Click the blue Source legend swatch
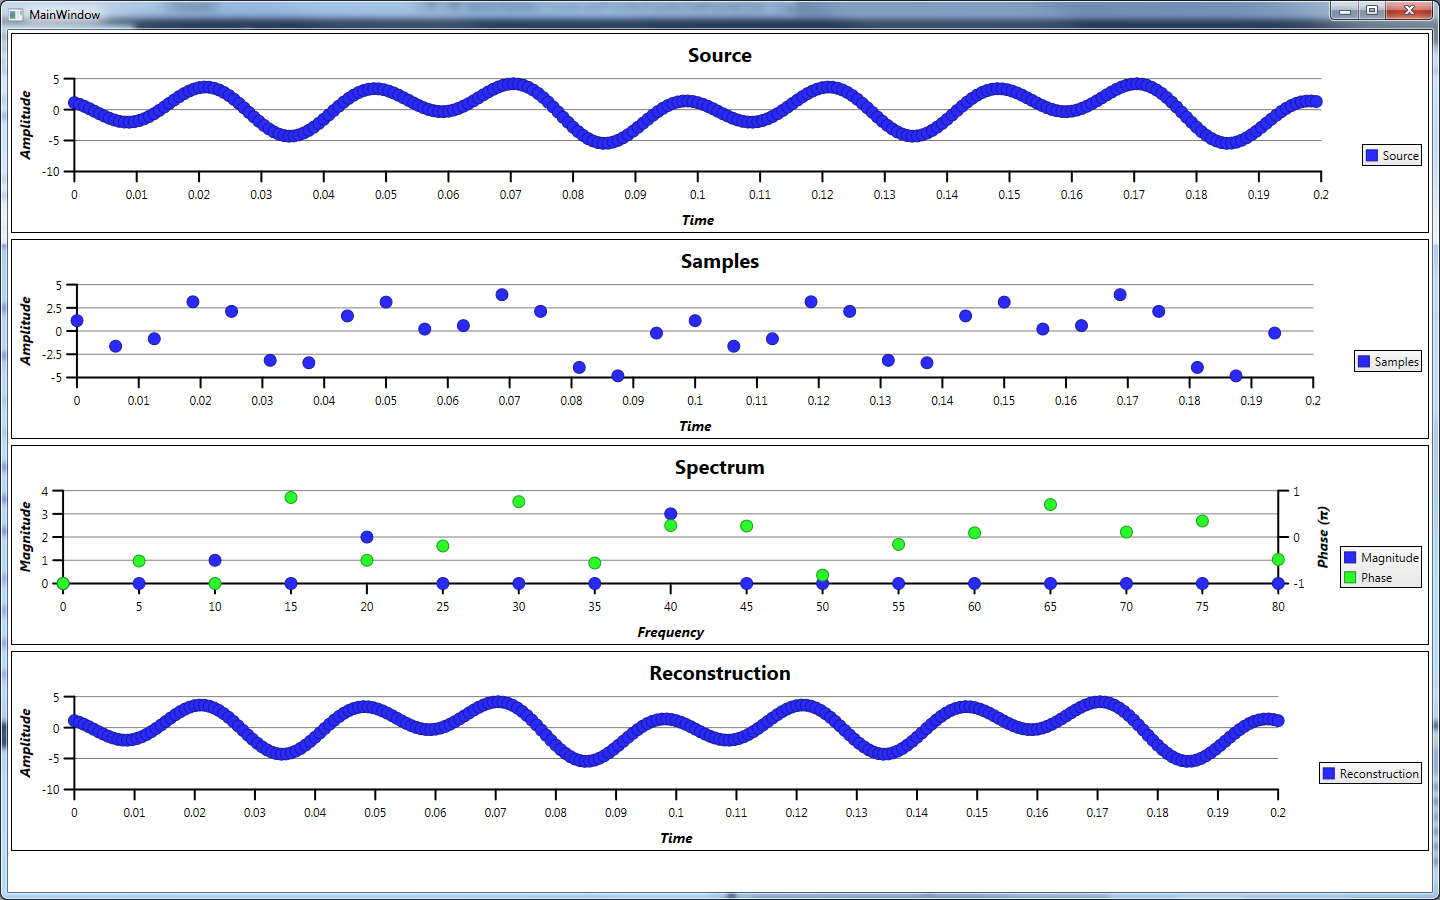The height and width of the screenshot is (900, 1440). click(1372, 155)
